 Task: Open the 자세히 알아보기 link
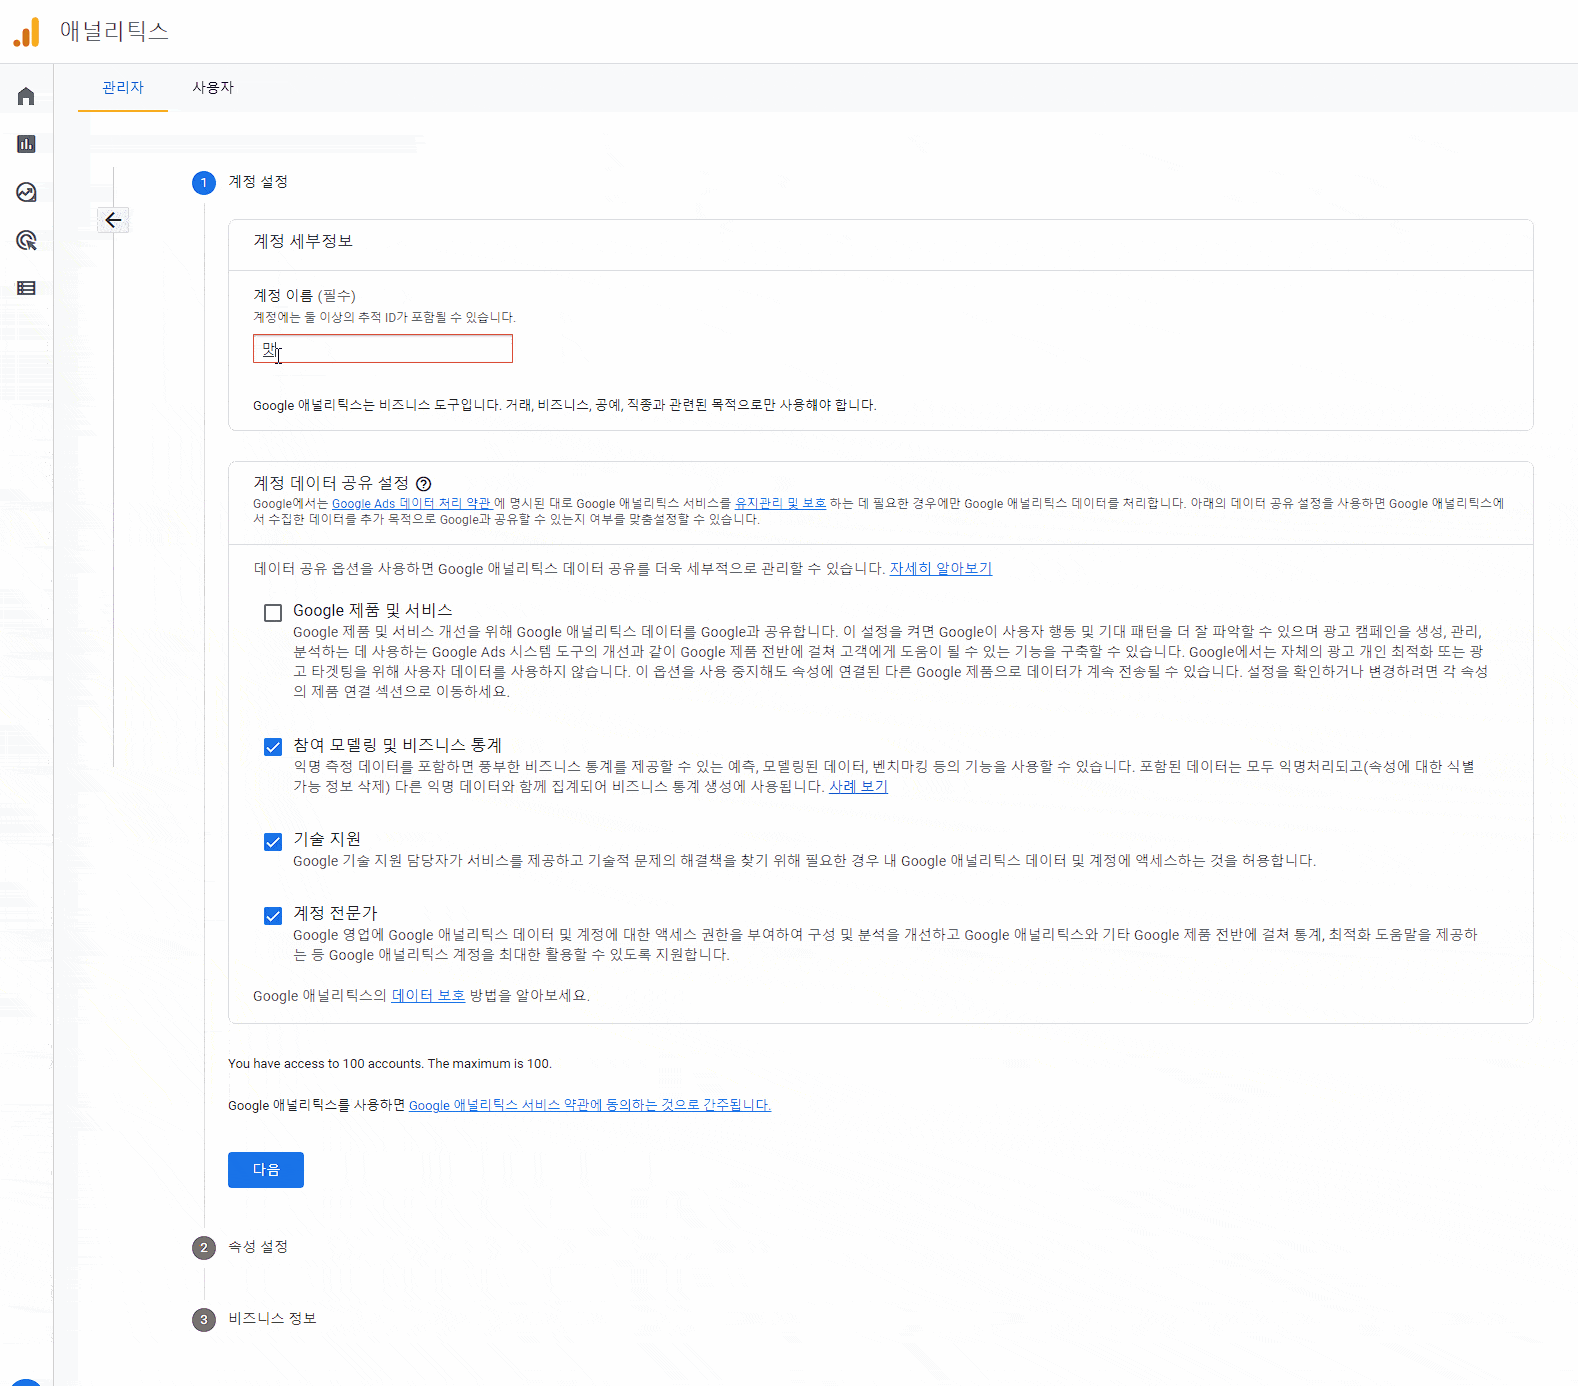[x=941, y=568]
